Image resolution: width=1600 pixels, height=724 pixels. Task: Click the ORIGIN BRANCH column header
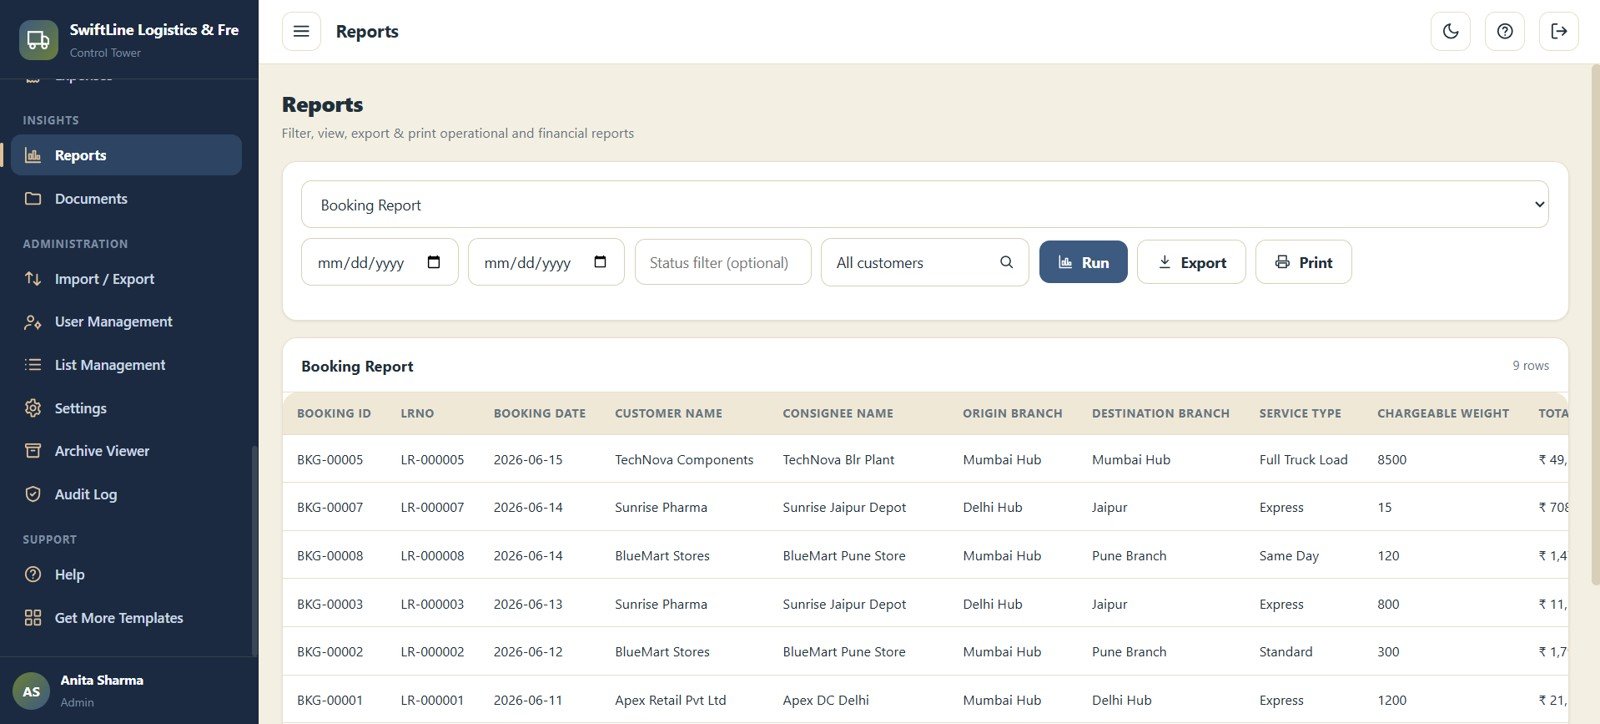tap(1012, 413)
